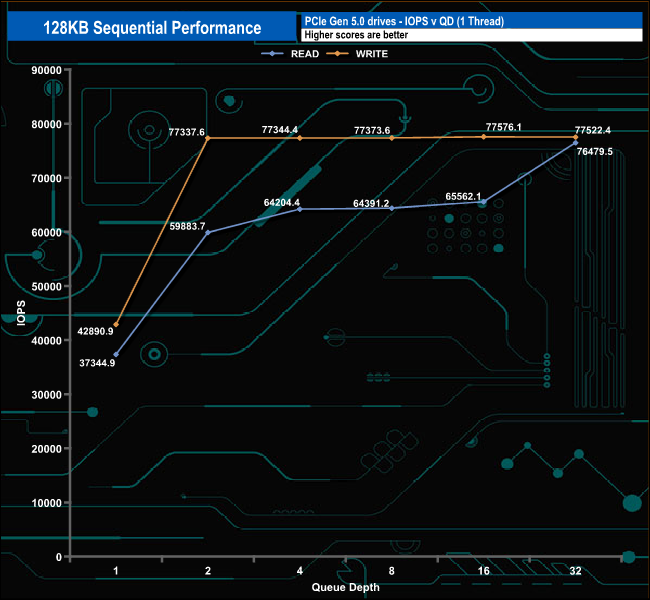Click the READ point at 64391.2
The width and height of the screenshot is (650, 600).
[392, 208]
